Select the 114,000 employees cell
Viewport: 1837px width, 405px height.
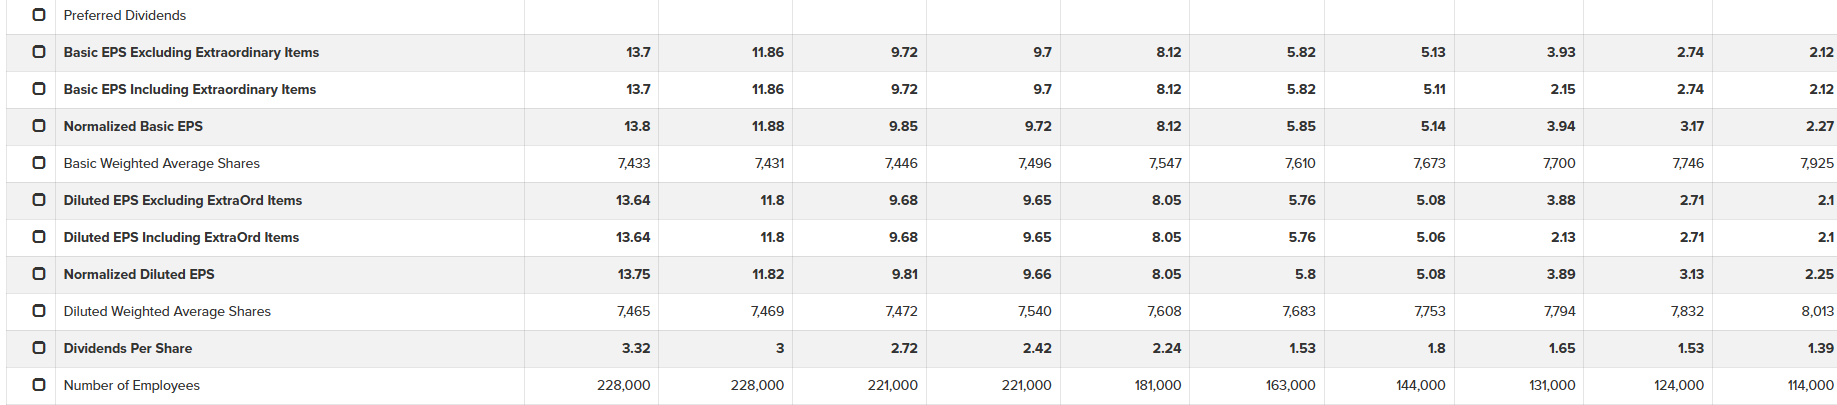pos(1810,385)
